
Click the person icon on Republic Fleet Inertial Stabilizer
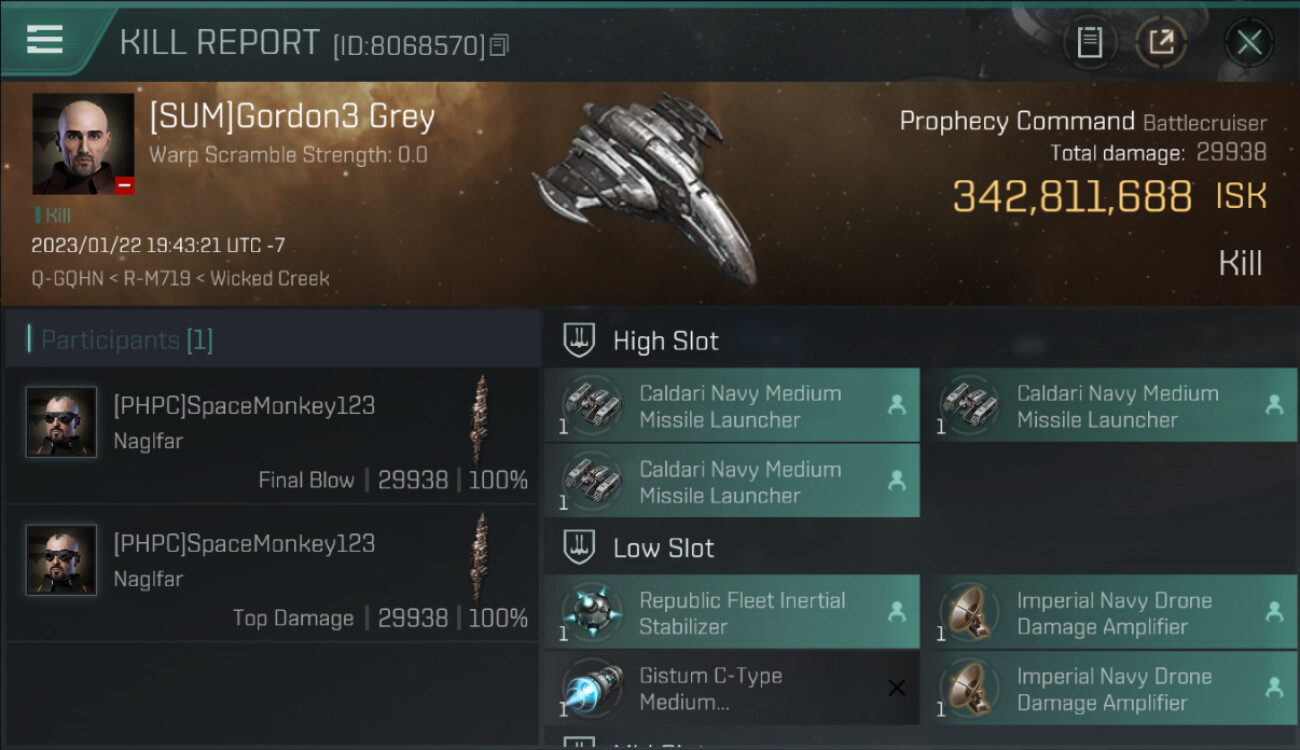click(896, 612)
